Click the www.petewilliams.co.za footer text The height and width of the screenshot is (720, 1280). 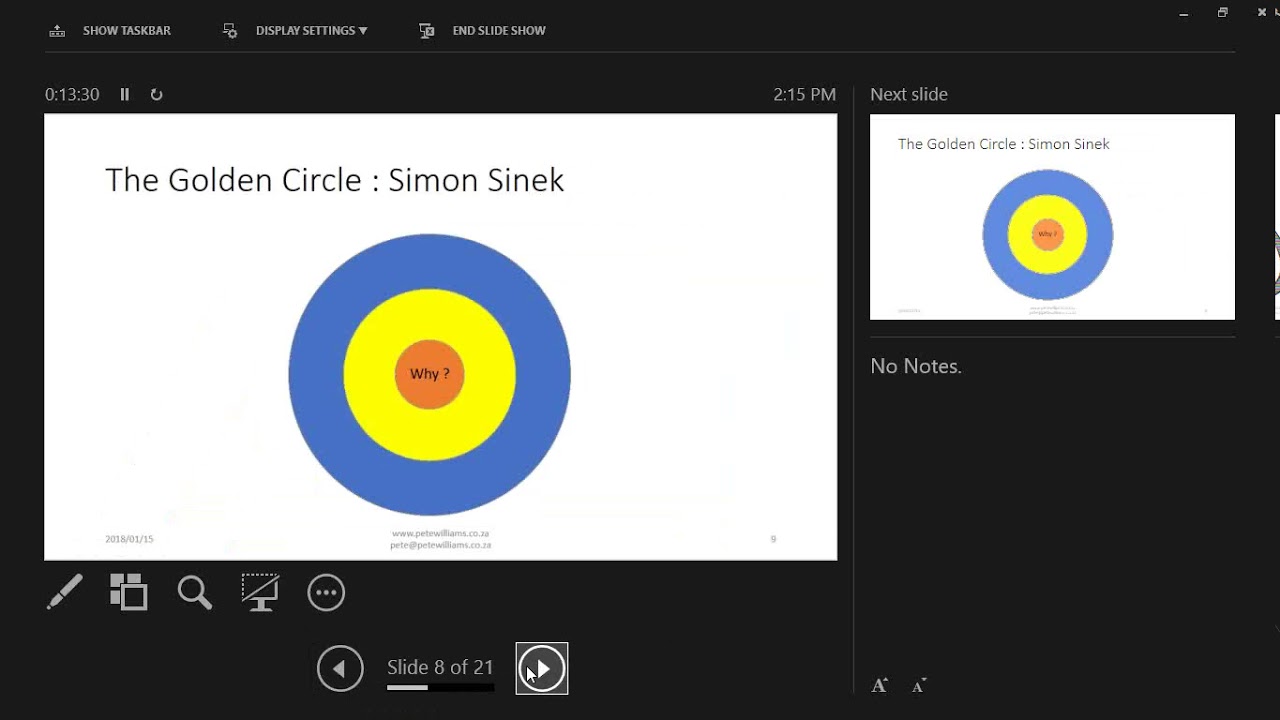(440, 534)
